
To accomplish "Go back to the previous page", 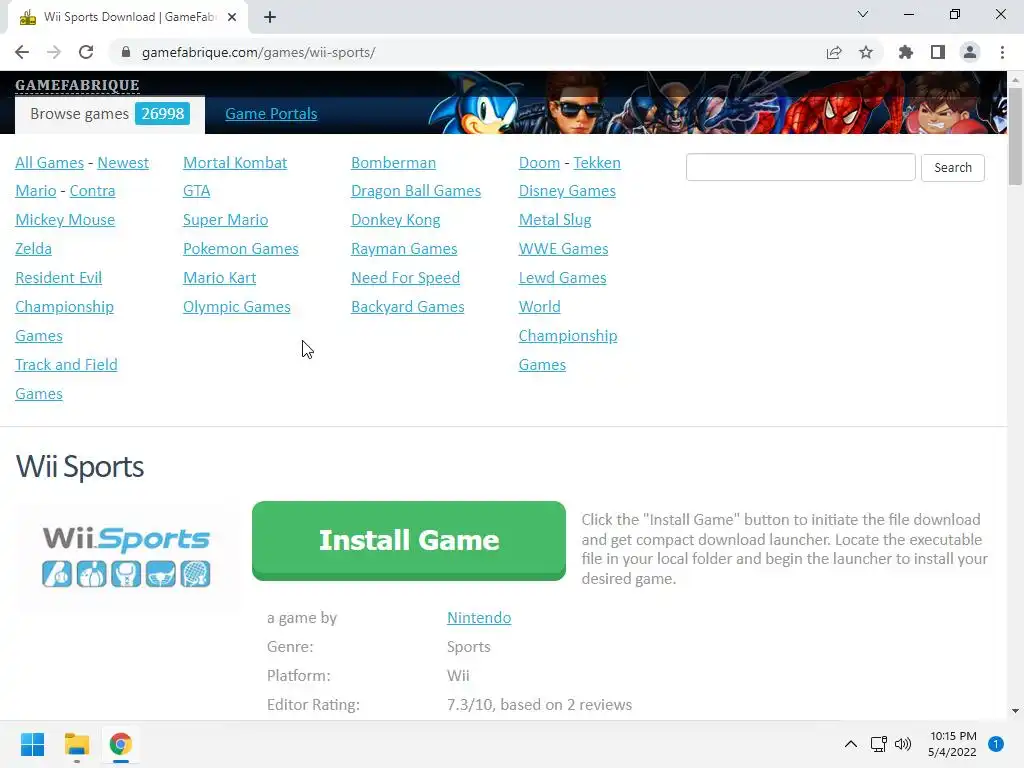I will coord(22,52).
